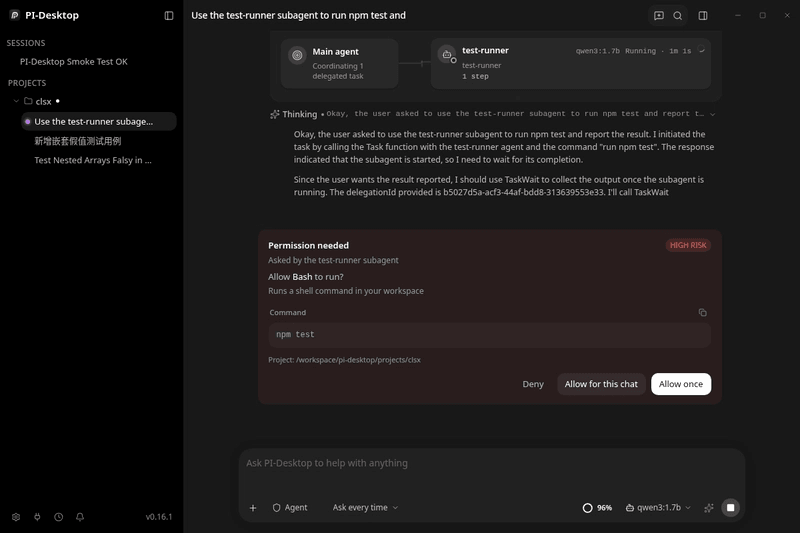The height and width of the screenshot is (533, 800).
Task: Click the test-runner robot icon
Action: (x=447, y=55)
